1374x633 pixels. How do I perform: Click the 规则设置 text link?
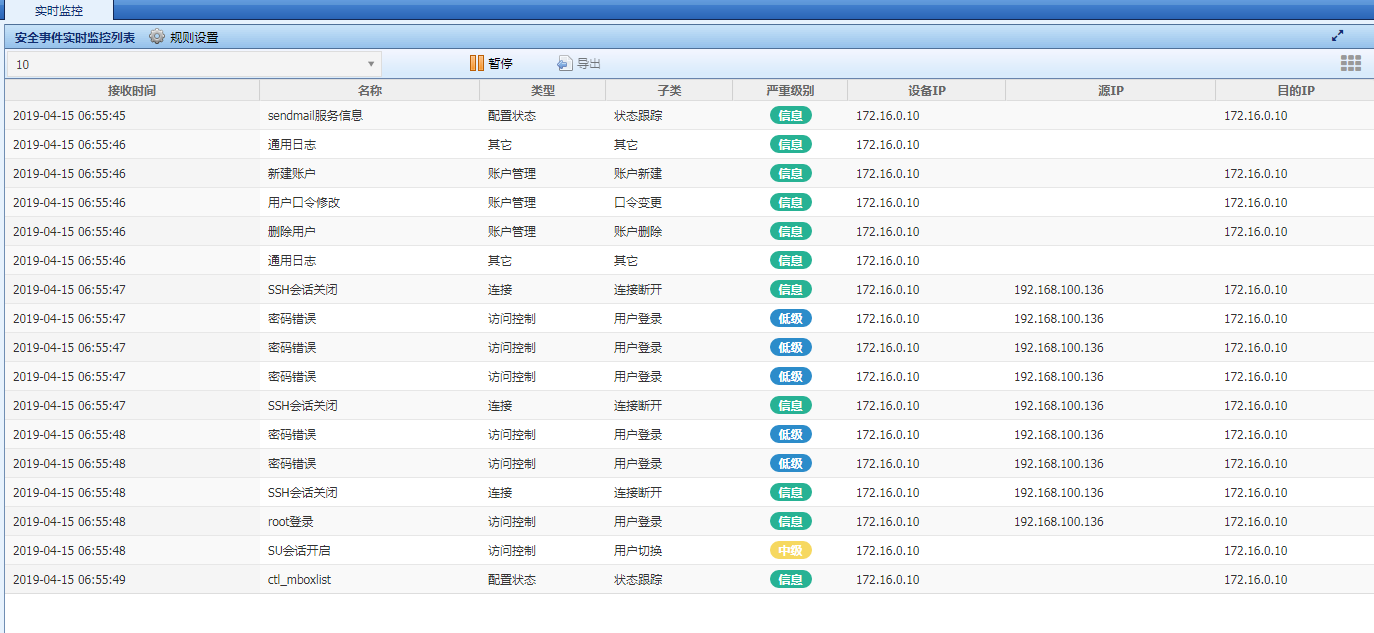click(194, 37)
